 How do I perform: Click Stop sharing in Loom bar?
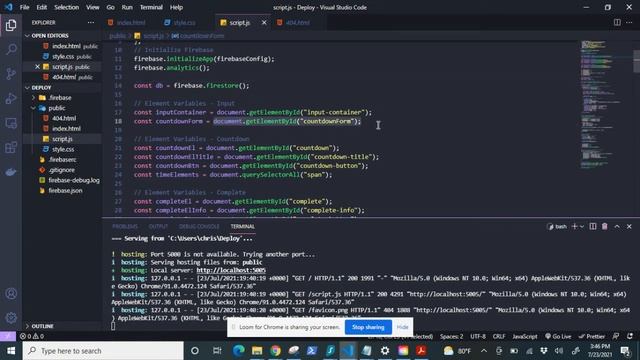(368, 327)
